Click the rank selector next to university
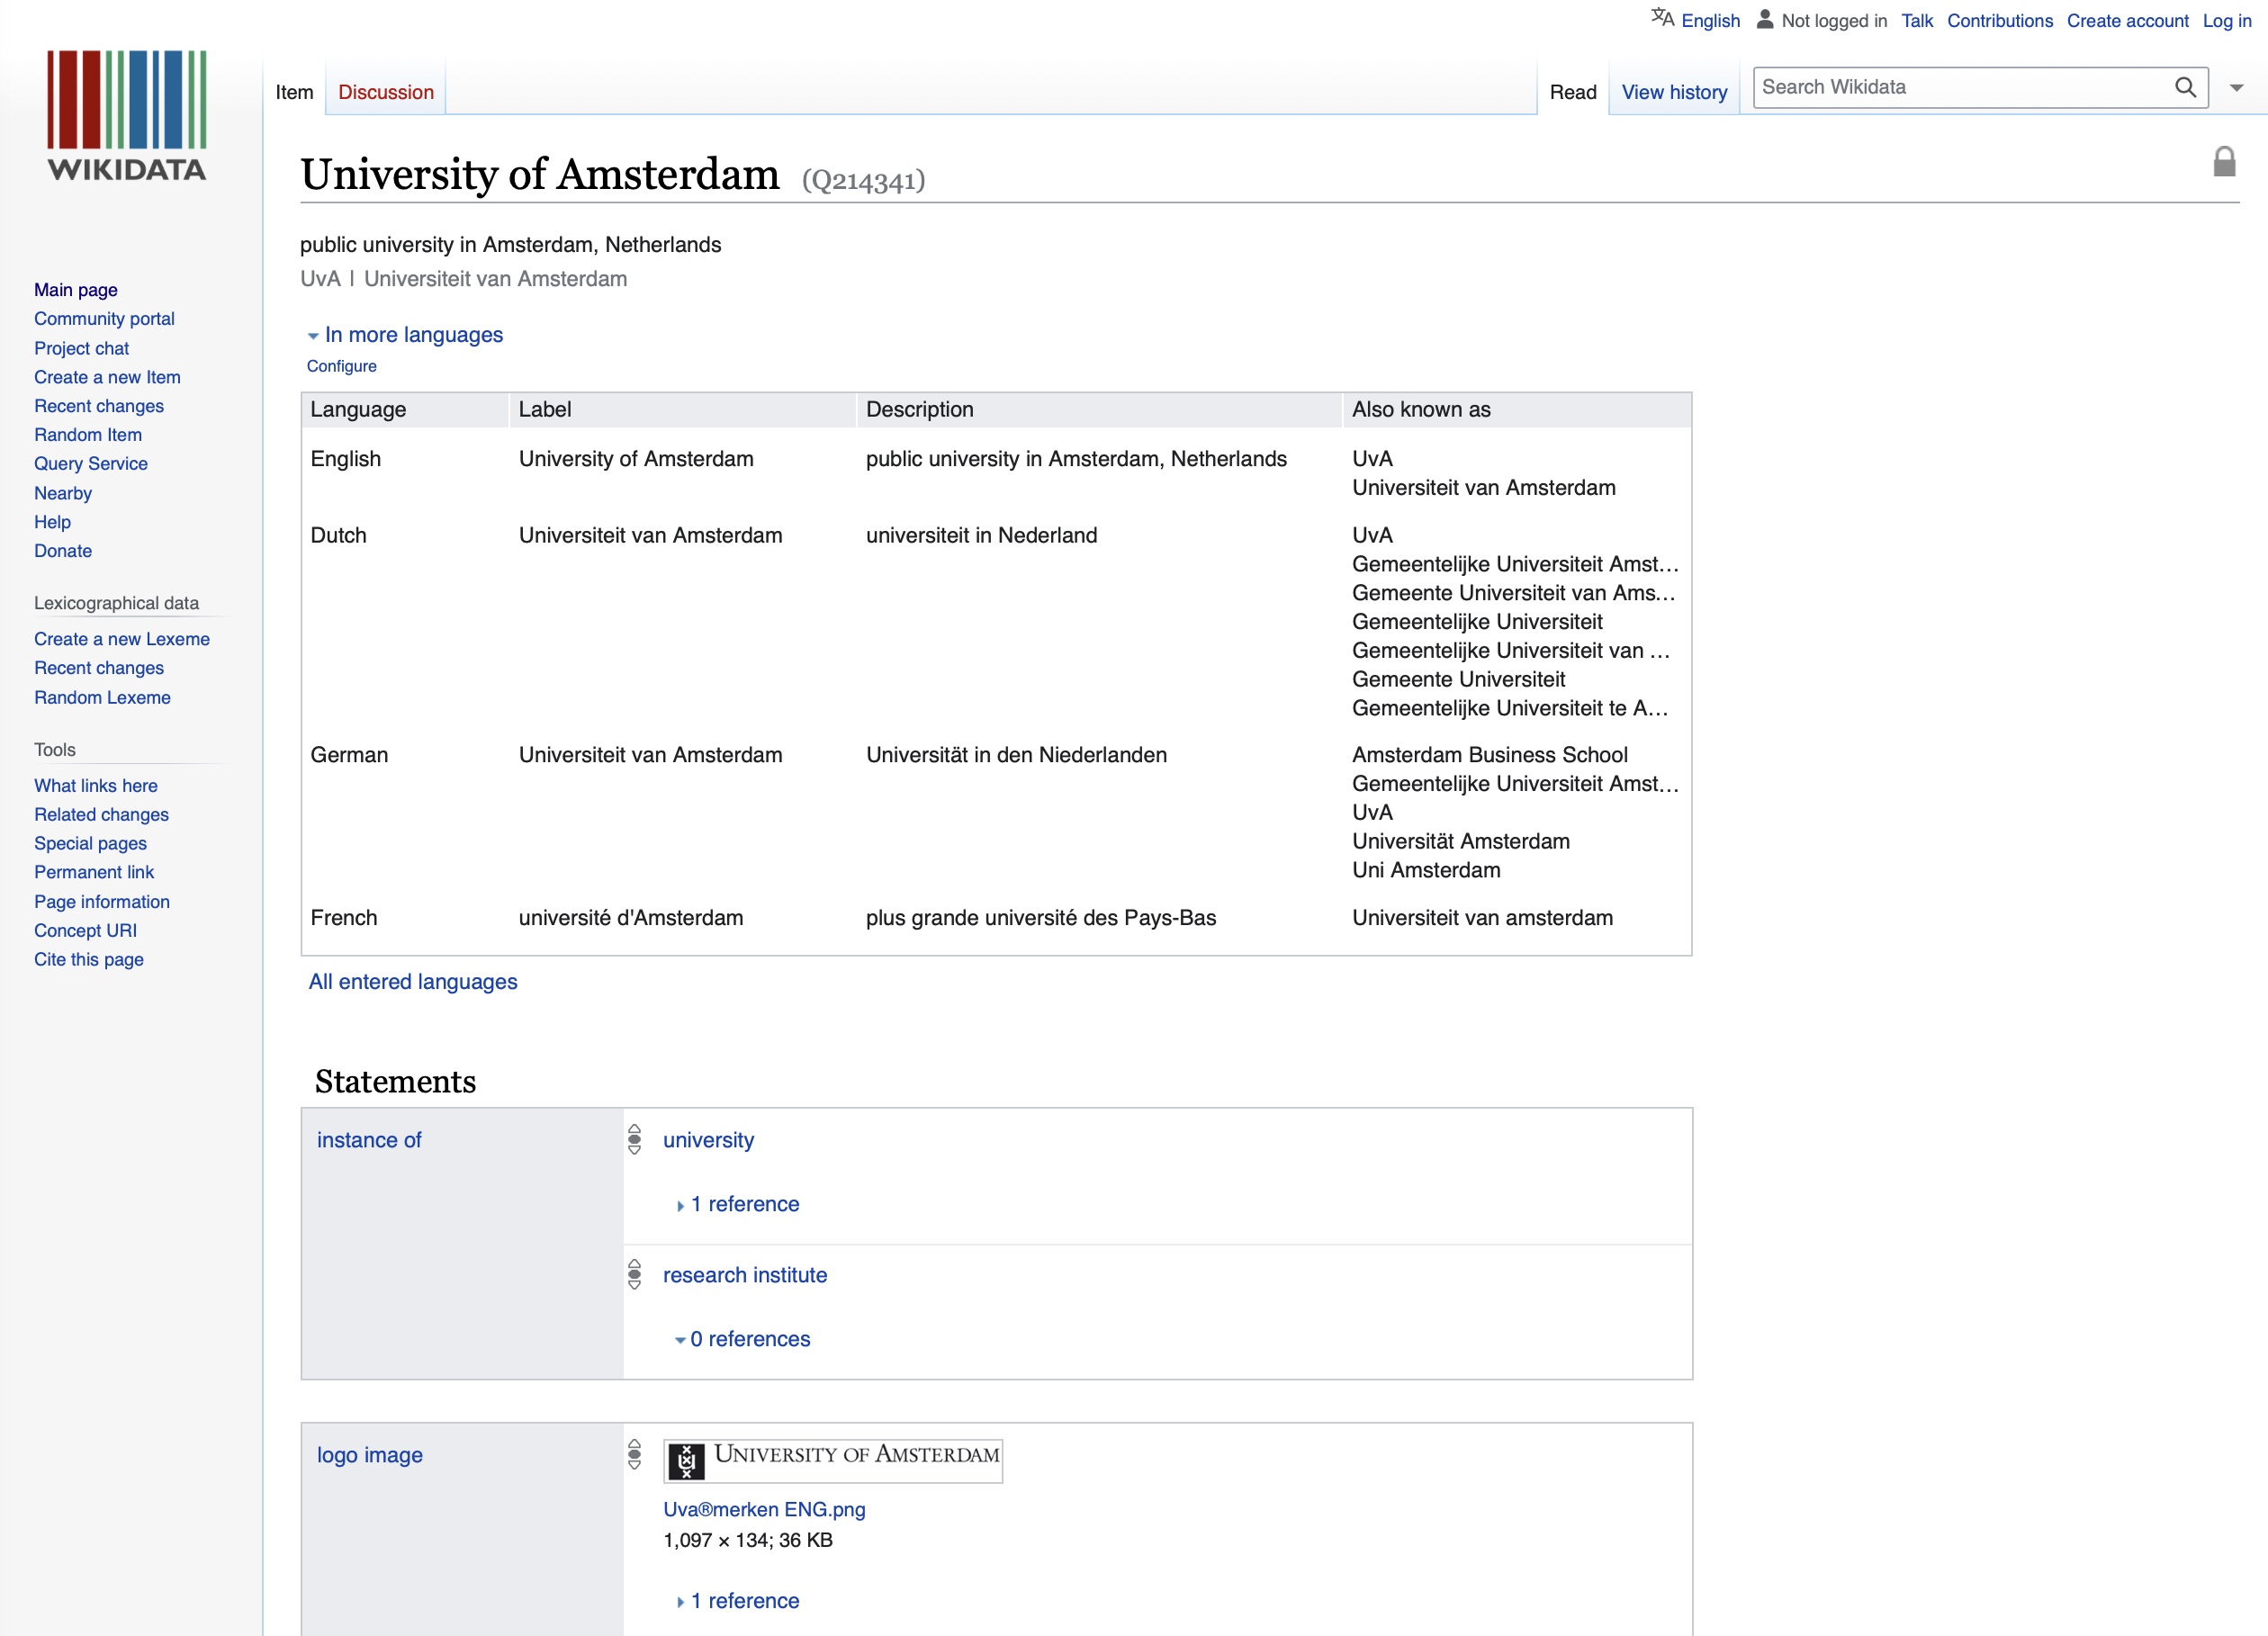 (x=634, y=1139)
